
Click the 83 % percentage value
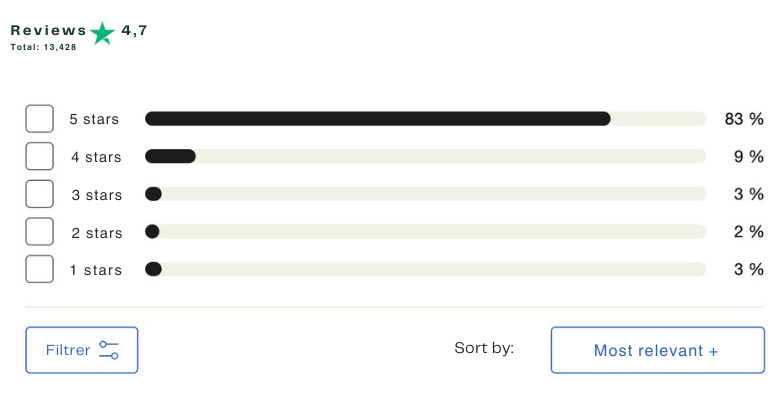tap(744, 119)
